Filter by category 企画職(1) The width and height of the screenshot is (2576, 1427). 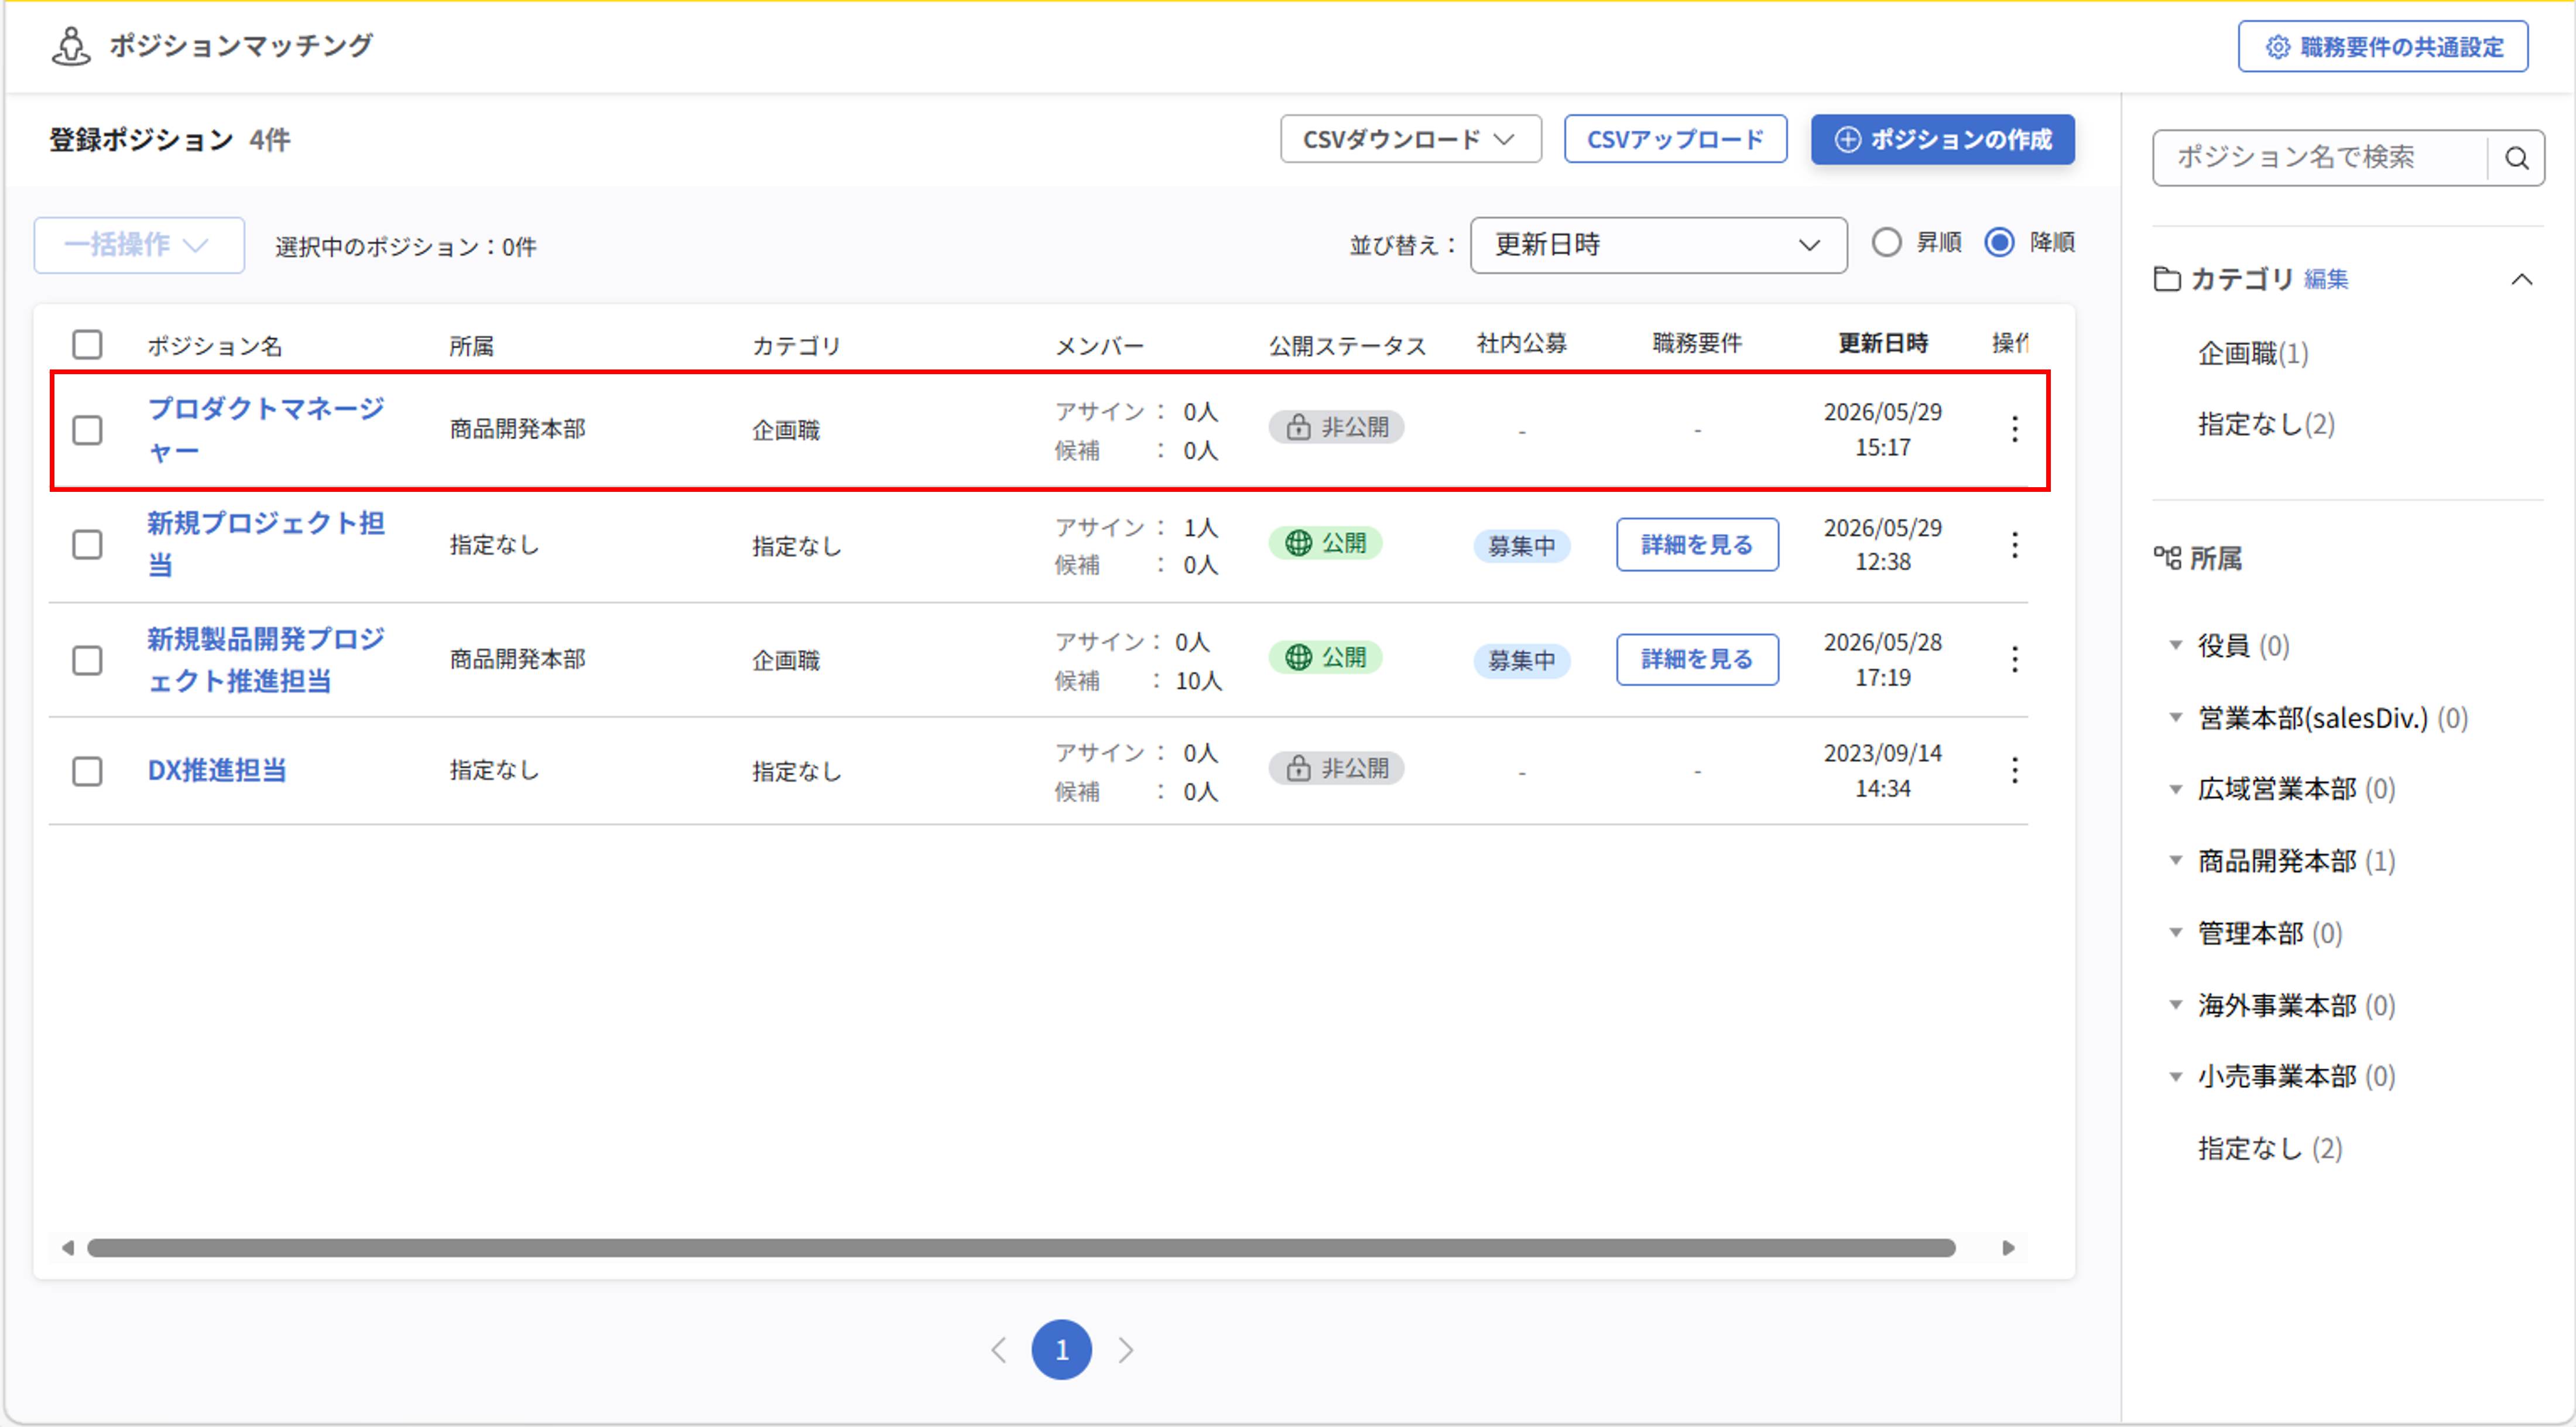pos(2253,353)
